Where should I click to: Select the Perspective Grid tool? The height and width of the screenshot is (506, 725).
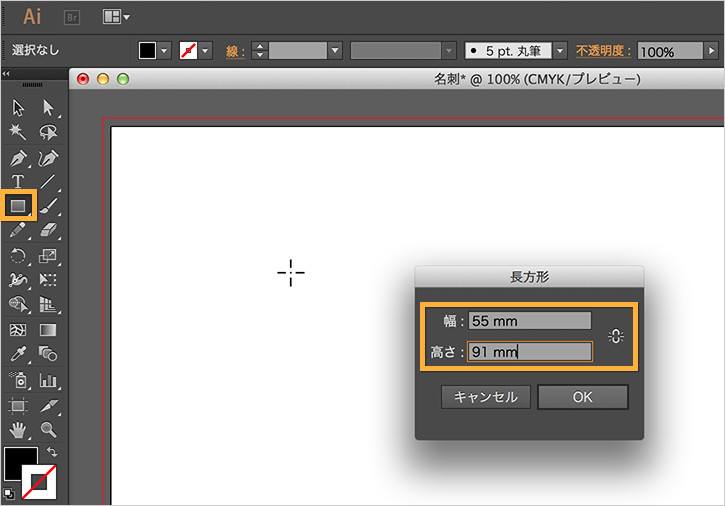[x=48, y=304]
